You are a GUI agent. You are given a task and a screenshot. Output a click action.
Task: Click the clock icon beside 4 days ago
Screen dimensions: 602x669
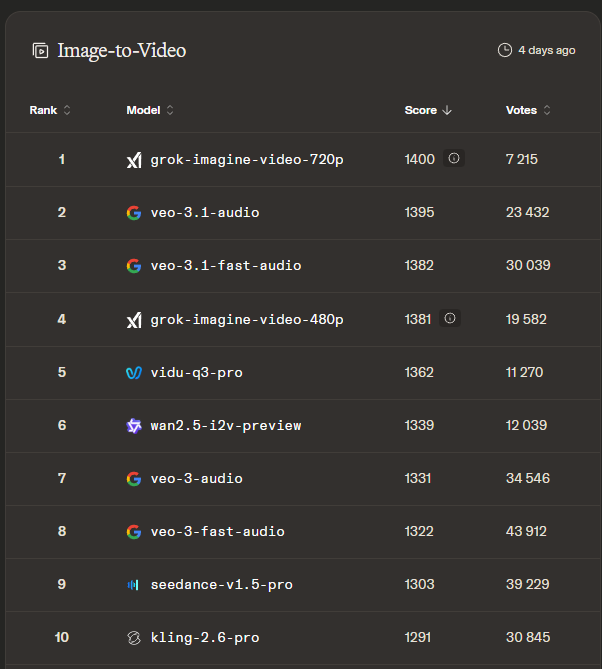click(505, 50)
